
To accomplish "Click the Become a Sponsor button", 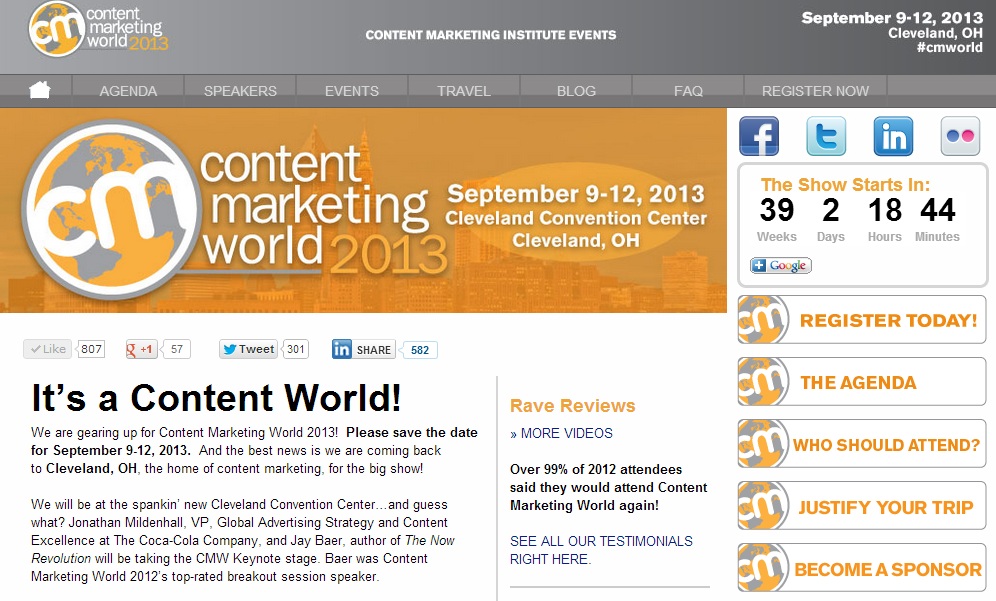I will [862, 568].
